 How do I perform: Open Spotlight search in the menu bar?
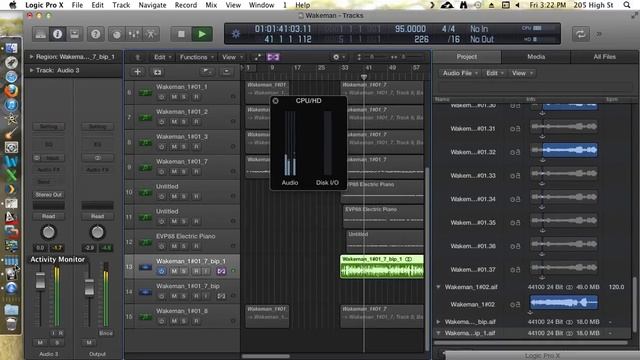(x=627, y=5)
